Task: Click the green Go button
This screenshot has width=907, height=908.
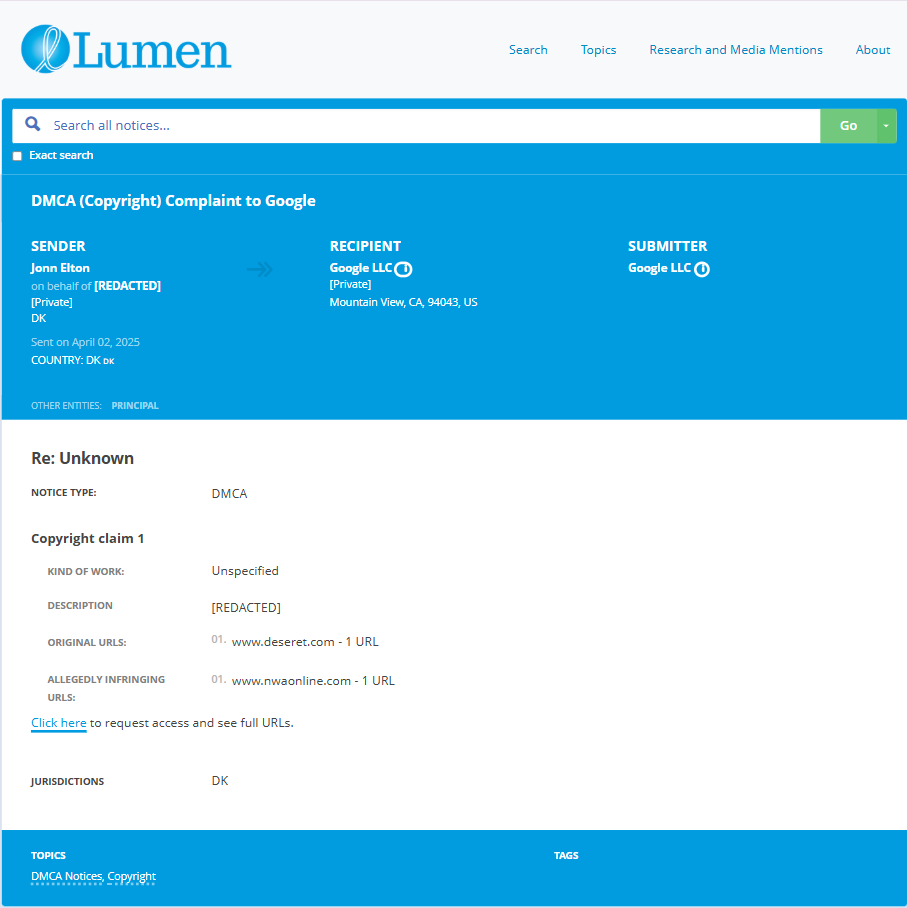Action: (x=848, y=126)
